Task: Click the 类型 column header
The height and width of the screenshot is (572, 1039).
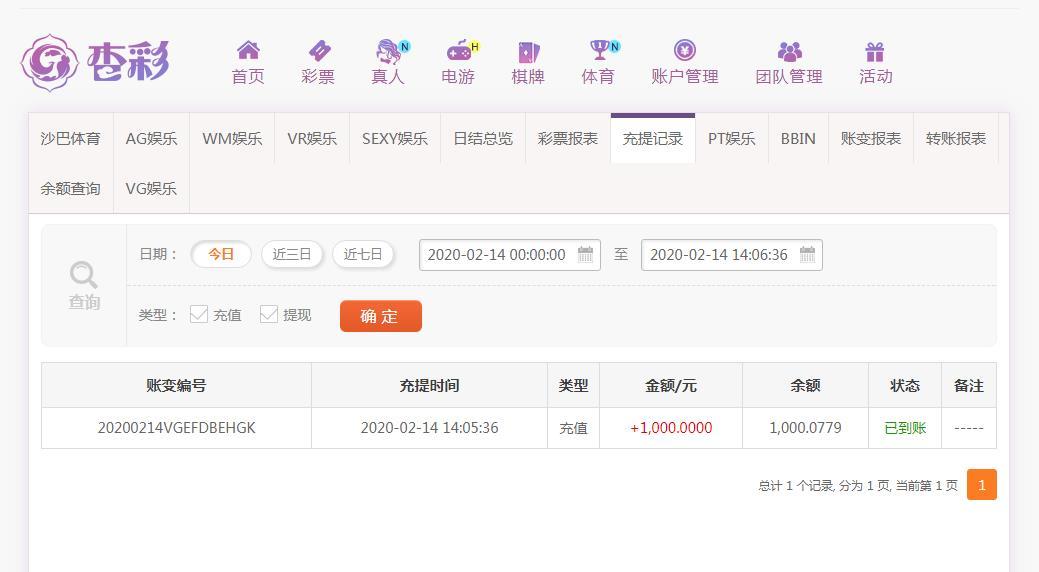Action: coord(573,386)
